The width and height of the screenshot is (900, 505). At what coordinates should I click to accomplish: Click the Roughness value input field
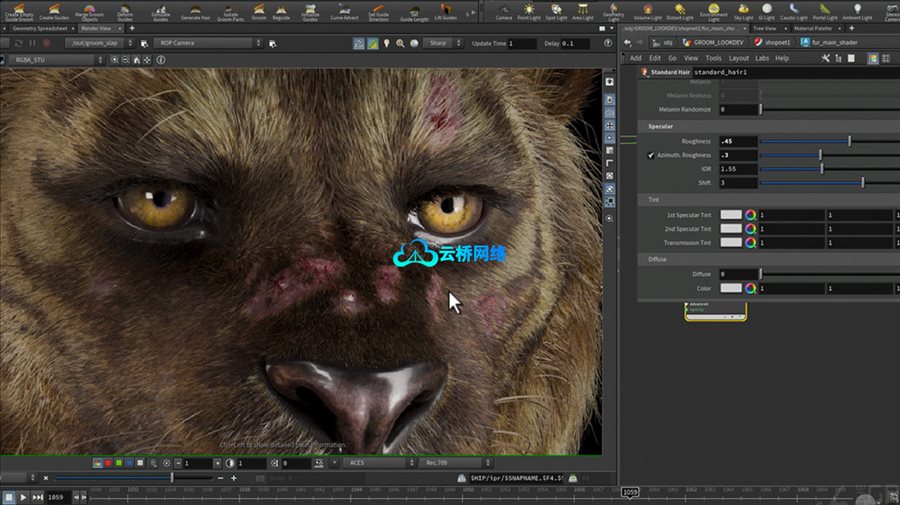[x=738, y=141]
